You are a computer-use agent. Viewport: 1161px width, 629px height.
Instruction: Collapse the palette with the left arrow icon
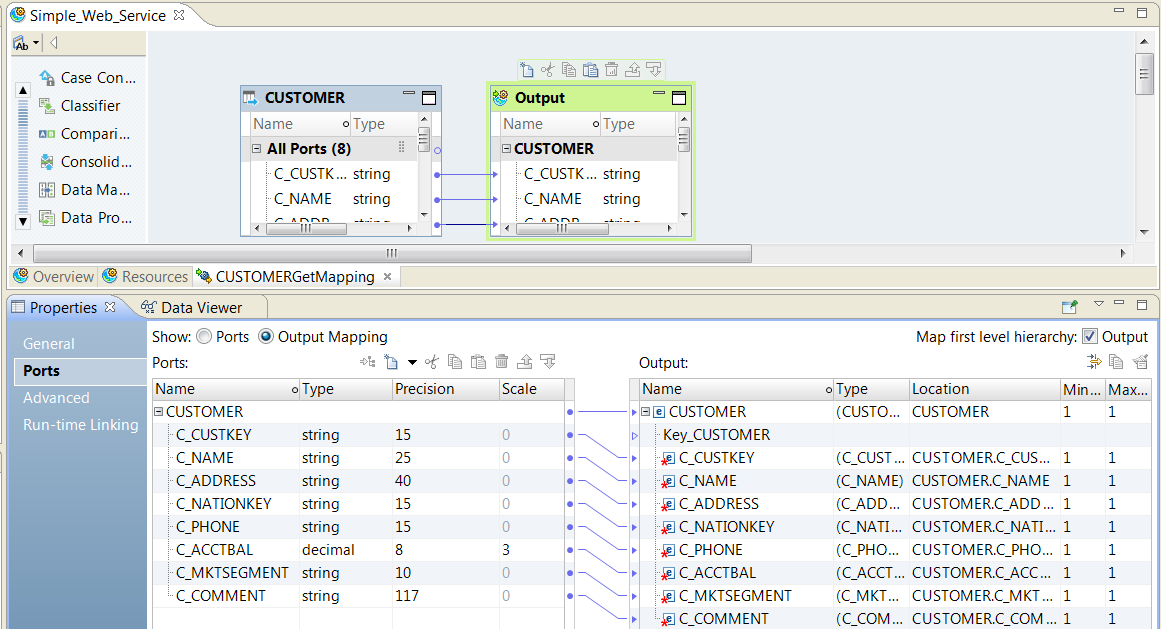pos(53,43)
